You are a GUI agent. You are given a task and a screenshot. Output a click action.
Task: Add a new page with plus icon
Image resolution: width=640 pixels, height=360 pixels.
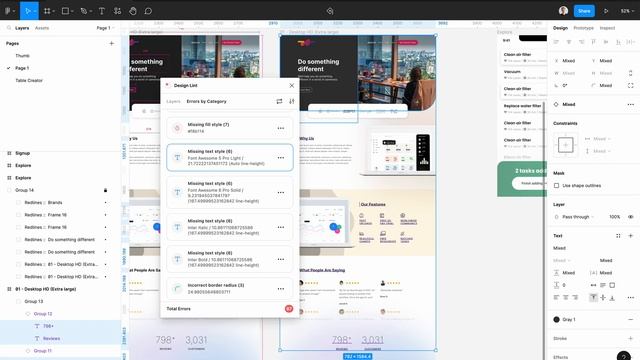point(111,43)
